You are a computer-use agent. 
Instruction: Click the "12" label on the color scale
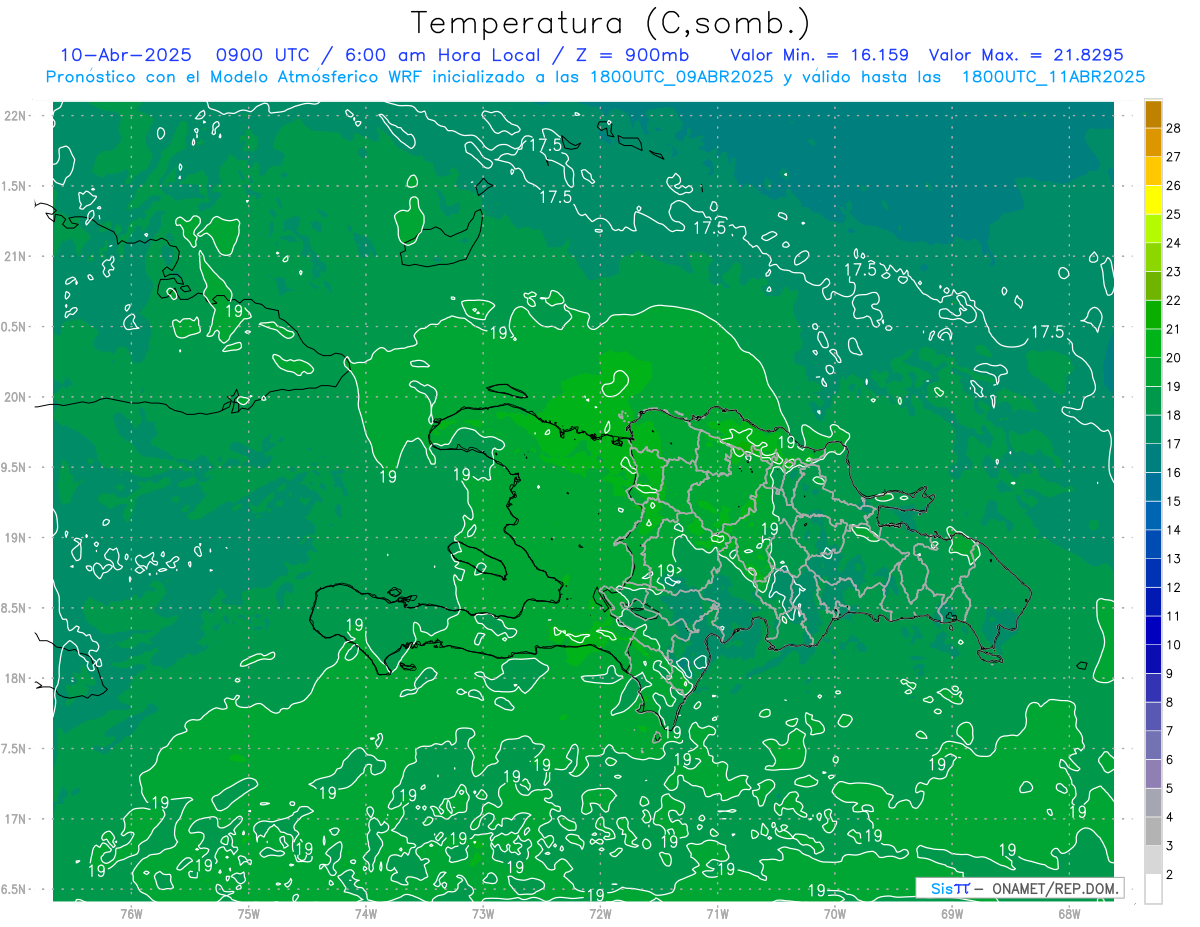[x=1174, y=587]
